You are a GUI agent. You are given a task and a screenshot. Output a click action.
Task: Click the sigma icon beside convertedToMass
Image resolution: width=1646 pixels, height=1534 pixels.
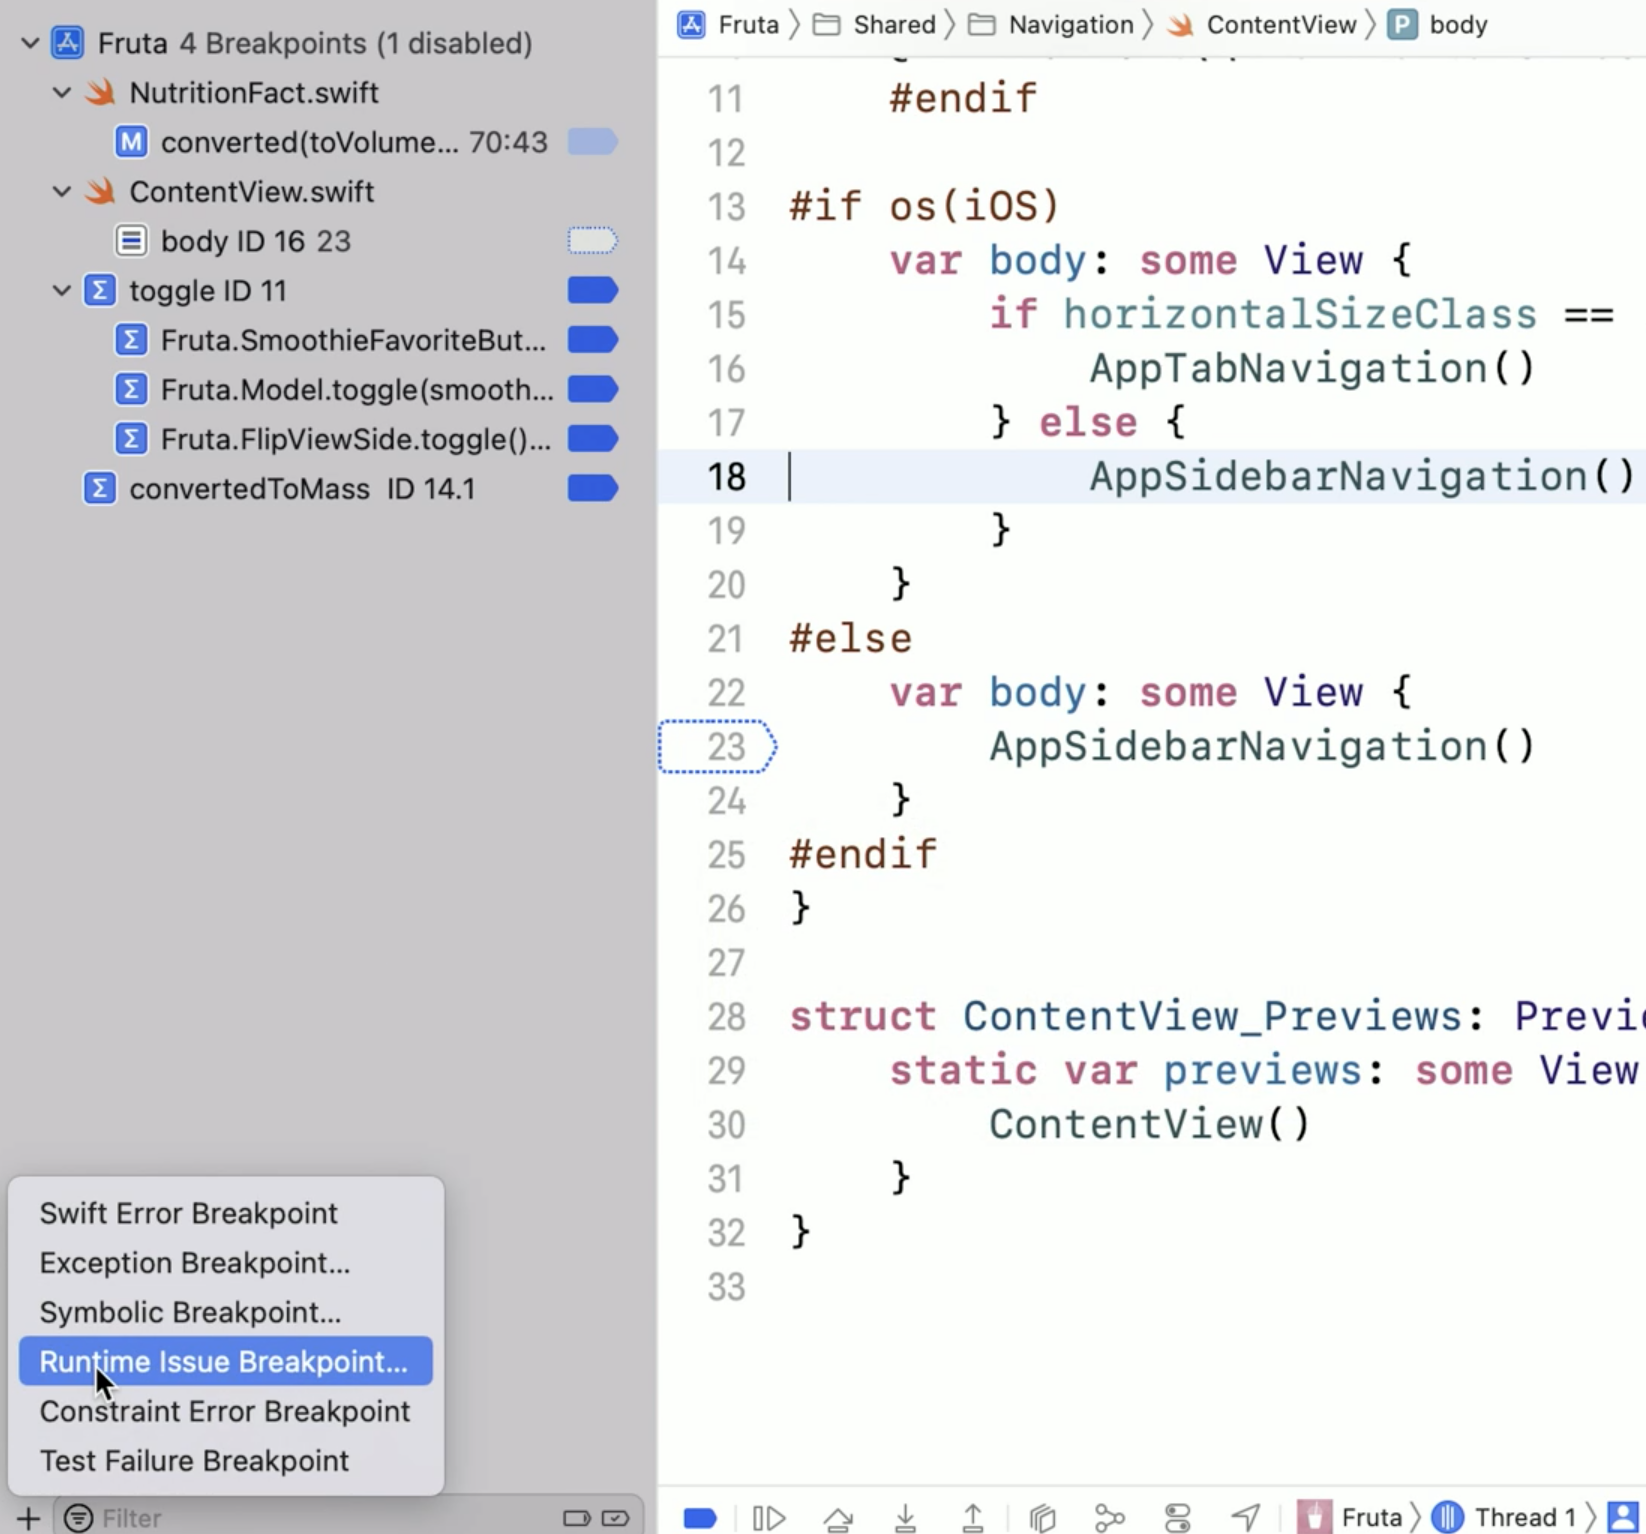[99, 488]
